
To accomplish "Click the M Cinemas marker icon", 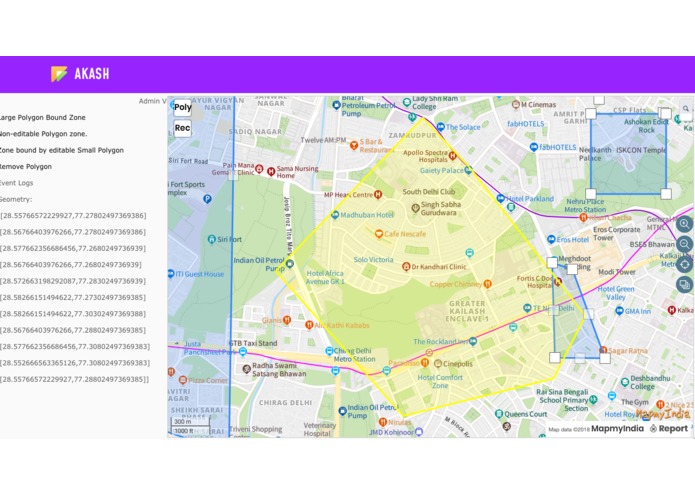I will click(x=515, y=105).
